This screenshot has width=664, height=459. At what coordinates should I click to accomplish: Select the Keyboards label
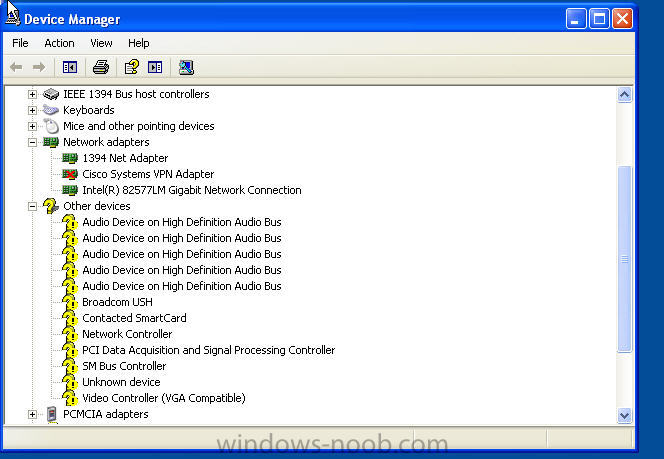(x=89, y=110)
